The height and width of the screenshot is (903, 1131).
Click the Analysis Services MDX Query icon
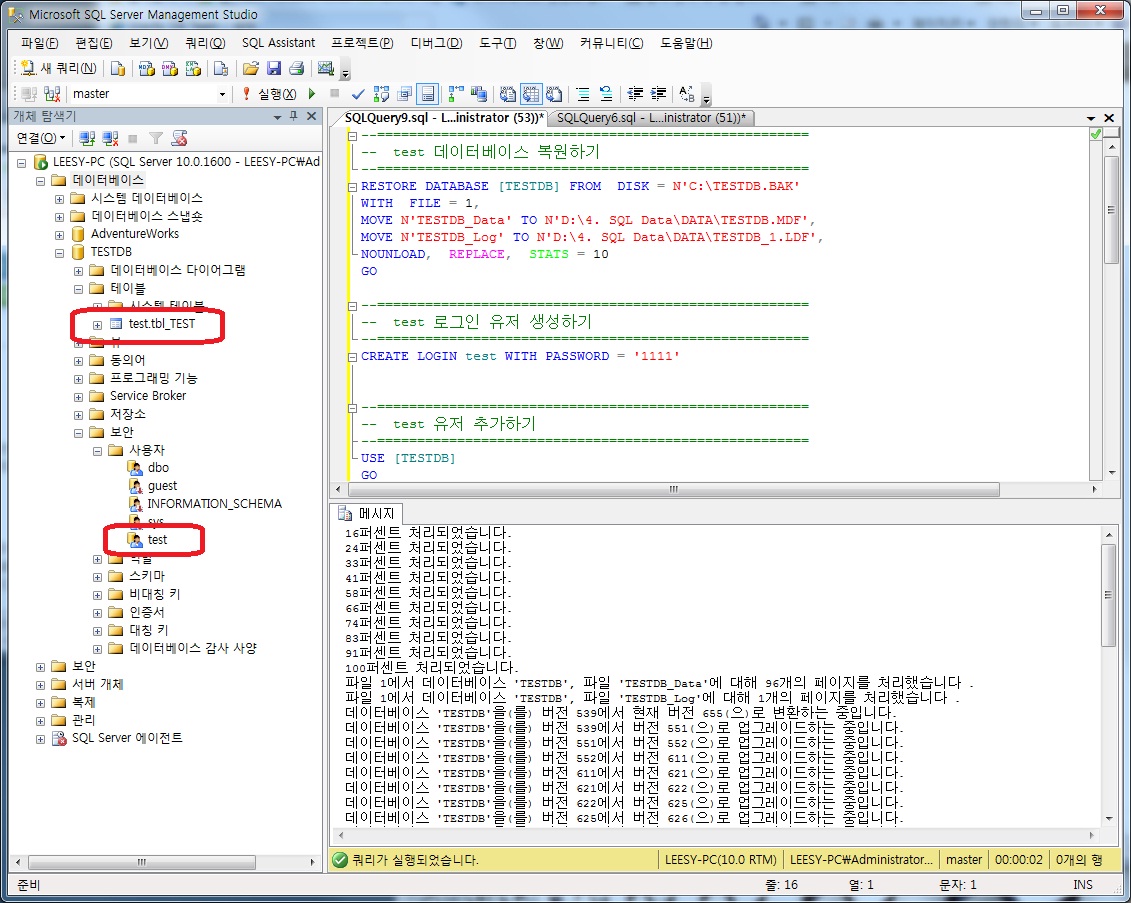(x=146, y=69)
